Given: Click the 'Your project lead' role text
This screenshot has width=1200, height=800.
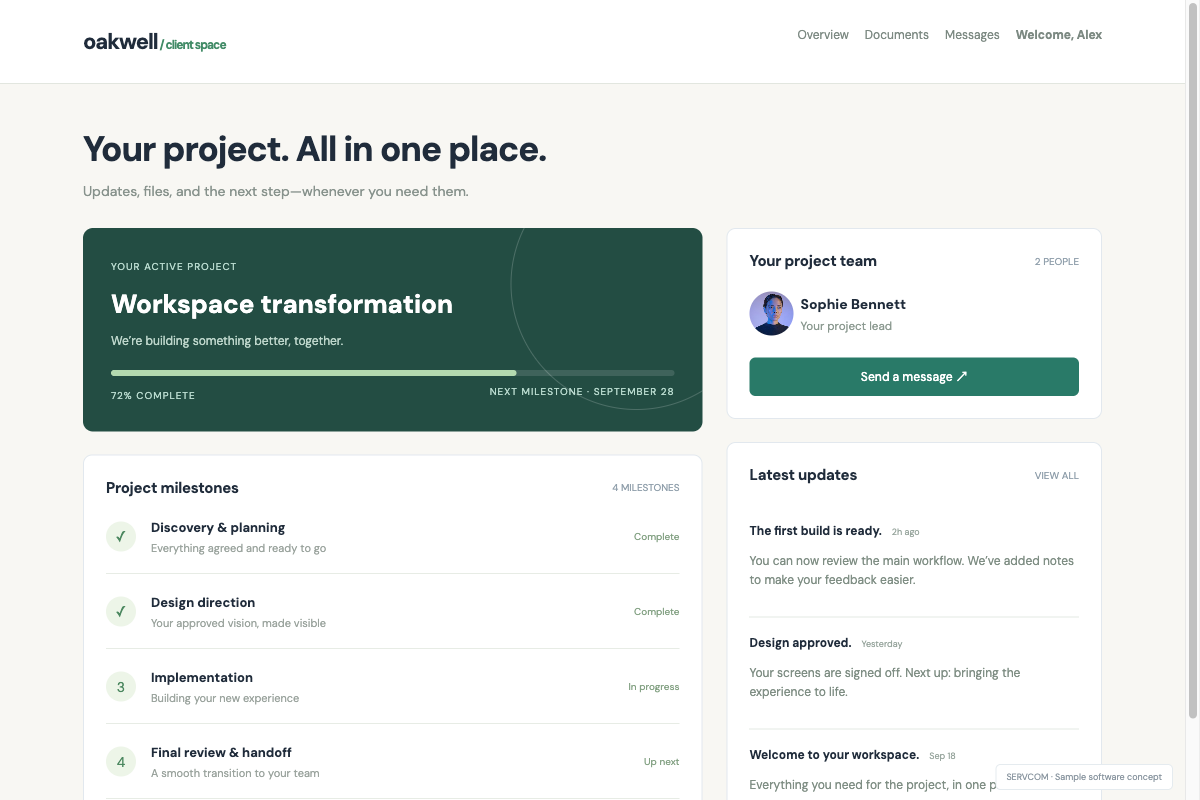Looking at the screenshot, I should 846,326.
